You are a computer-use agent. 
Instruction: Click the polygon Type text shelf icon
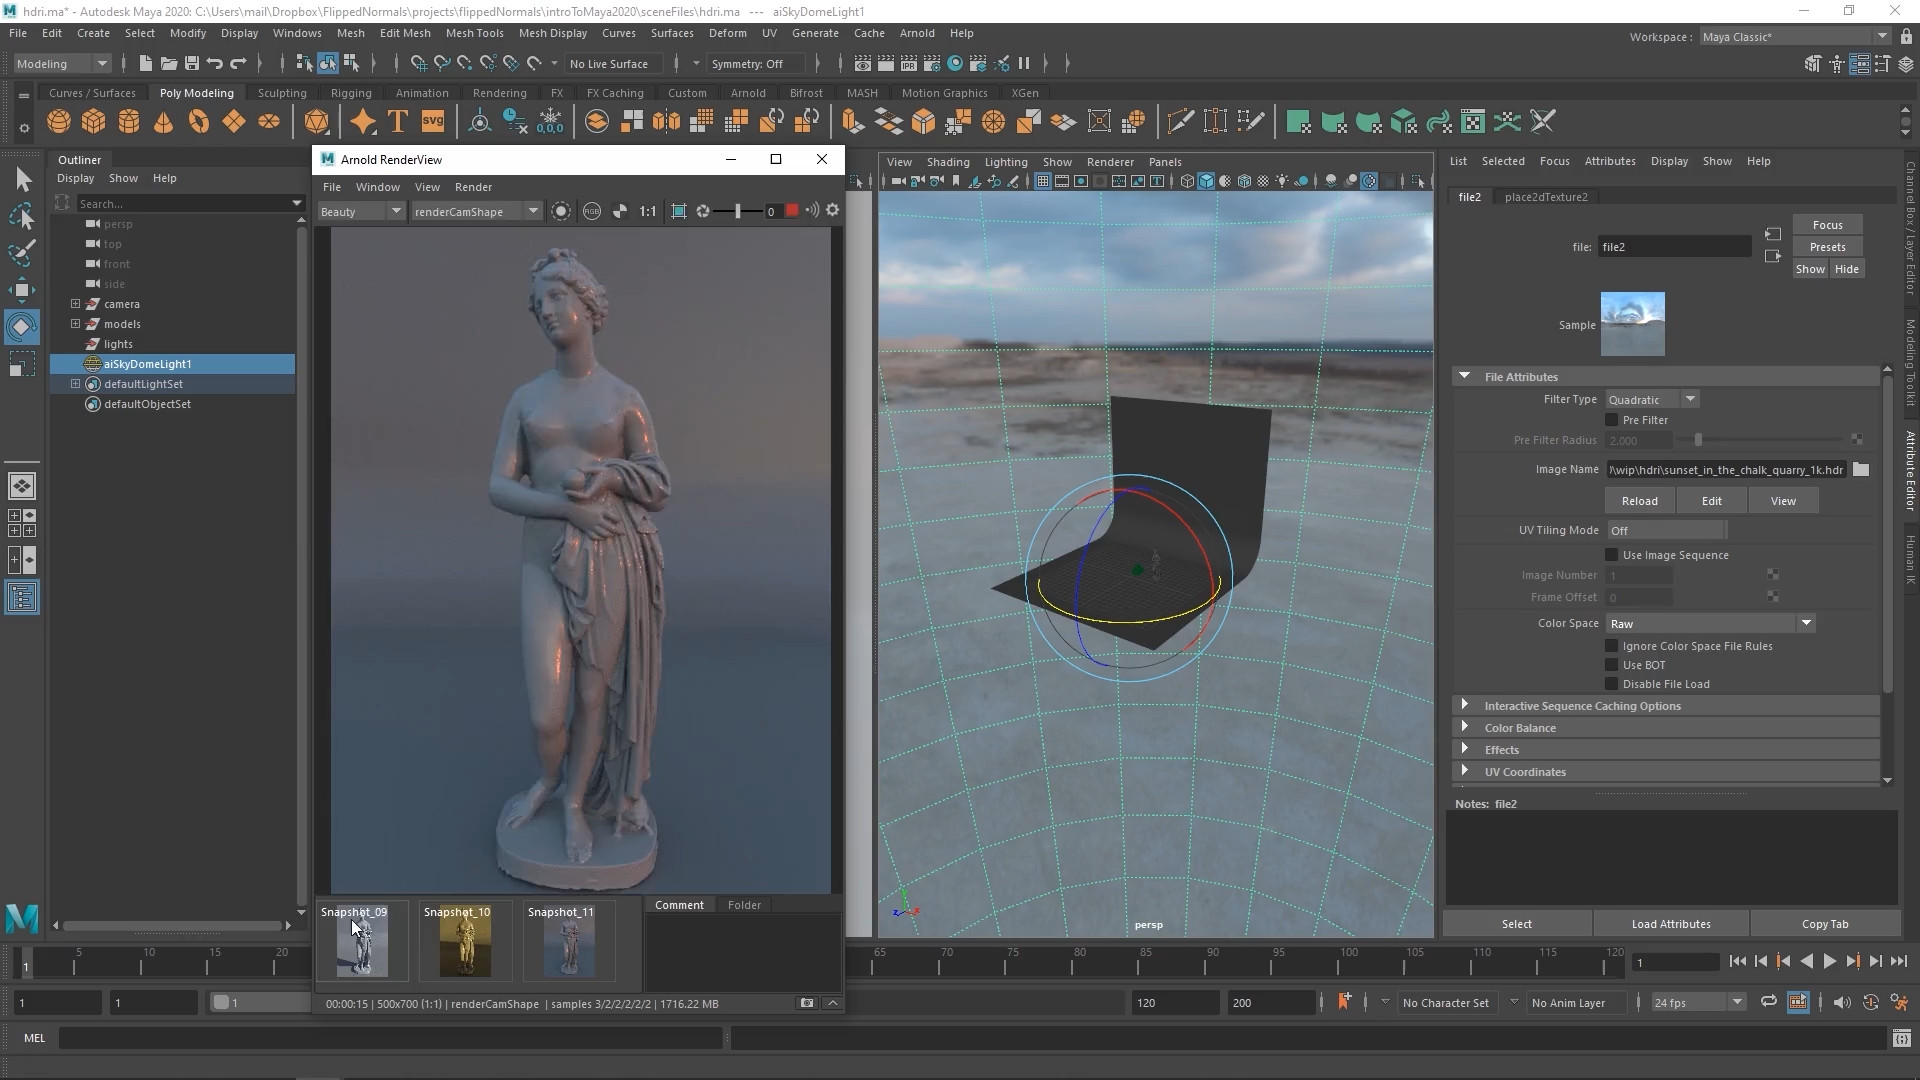(x=398, y=122)
